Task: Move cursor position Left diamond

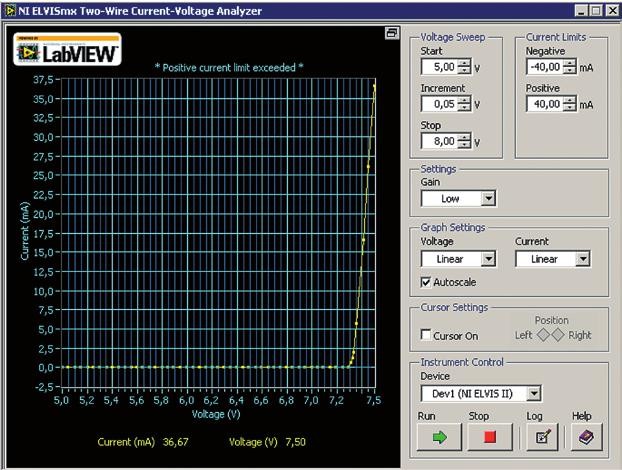Action: 543,335
